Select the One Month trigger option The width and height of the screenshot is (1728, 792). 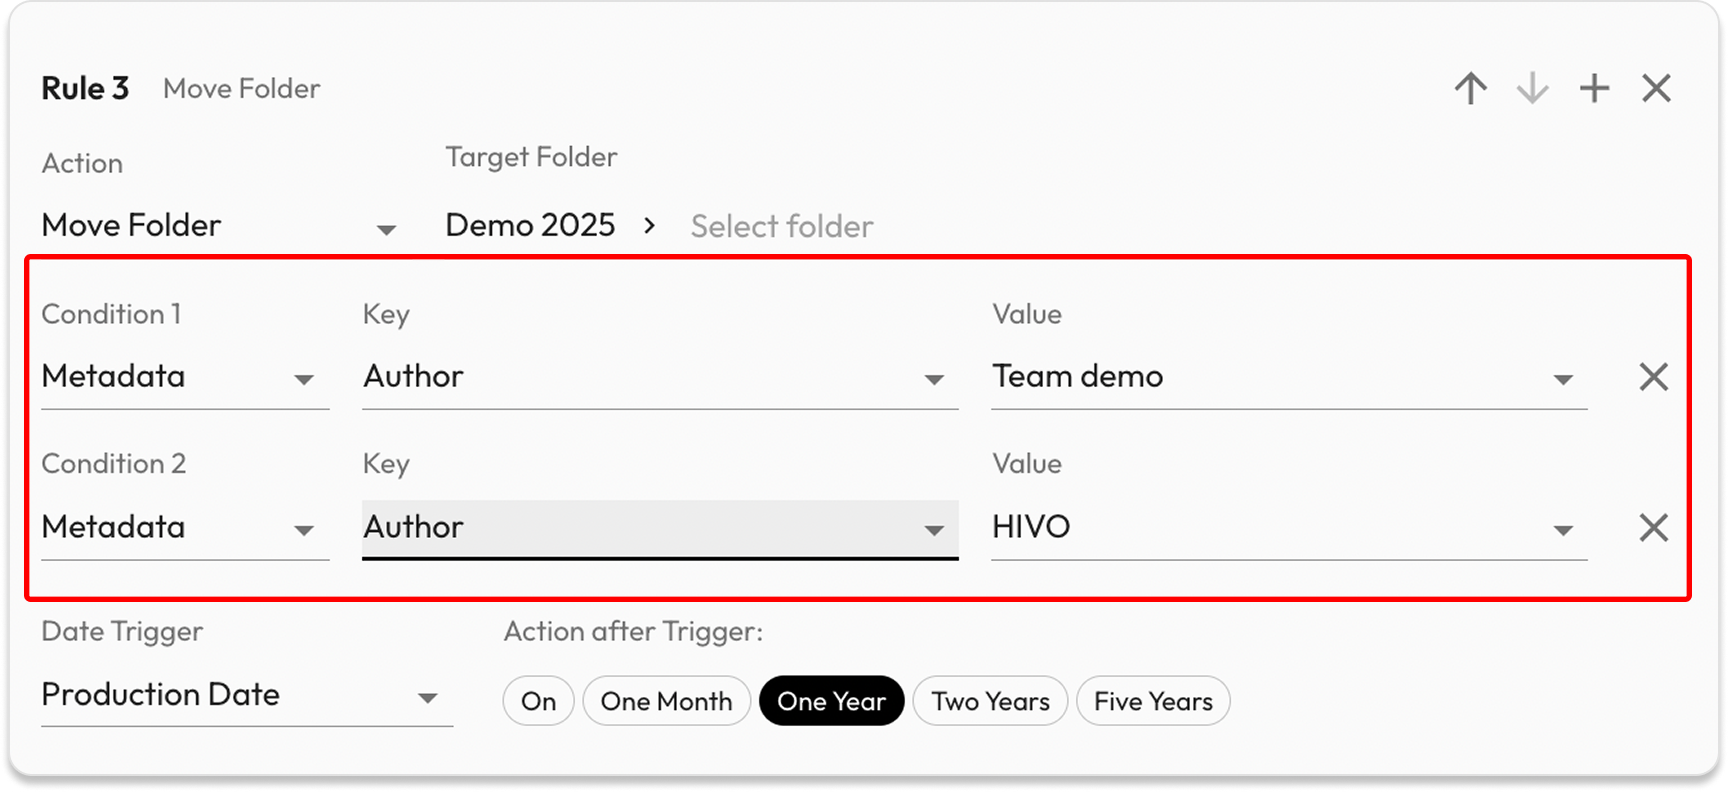click(666, 701)
